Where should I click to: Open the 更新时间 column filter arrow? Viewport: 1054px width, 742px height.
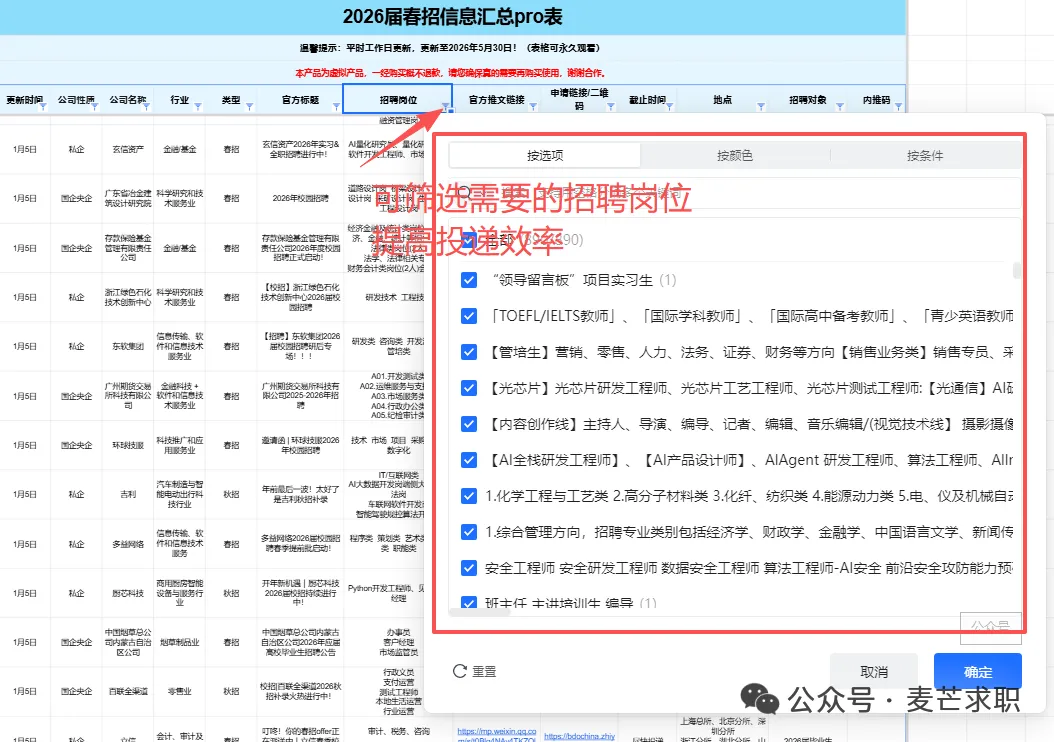43,107
